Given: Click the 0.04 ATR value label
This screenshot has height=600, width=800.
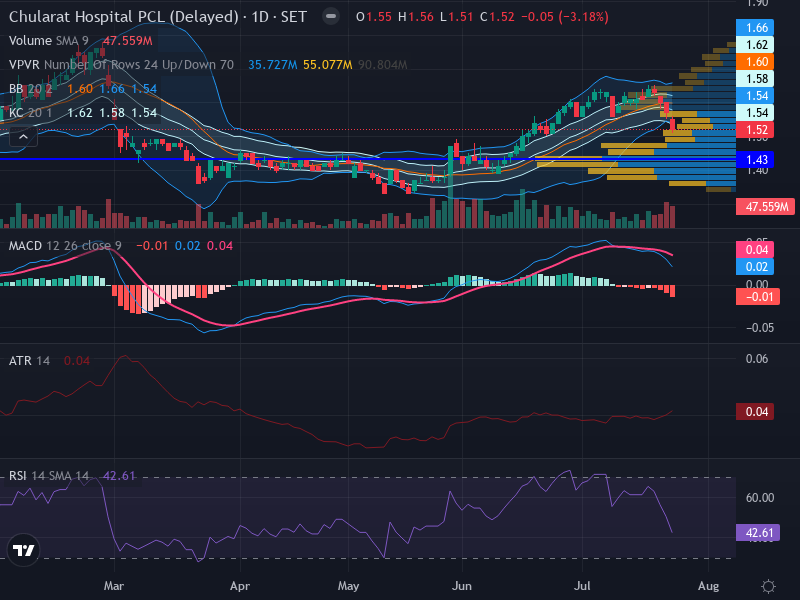Looking at the screenshot, I should point(755,412).
